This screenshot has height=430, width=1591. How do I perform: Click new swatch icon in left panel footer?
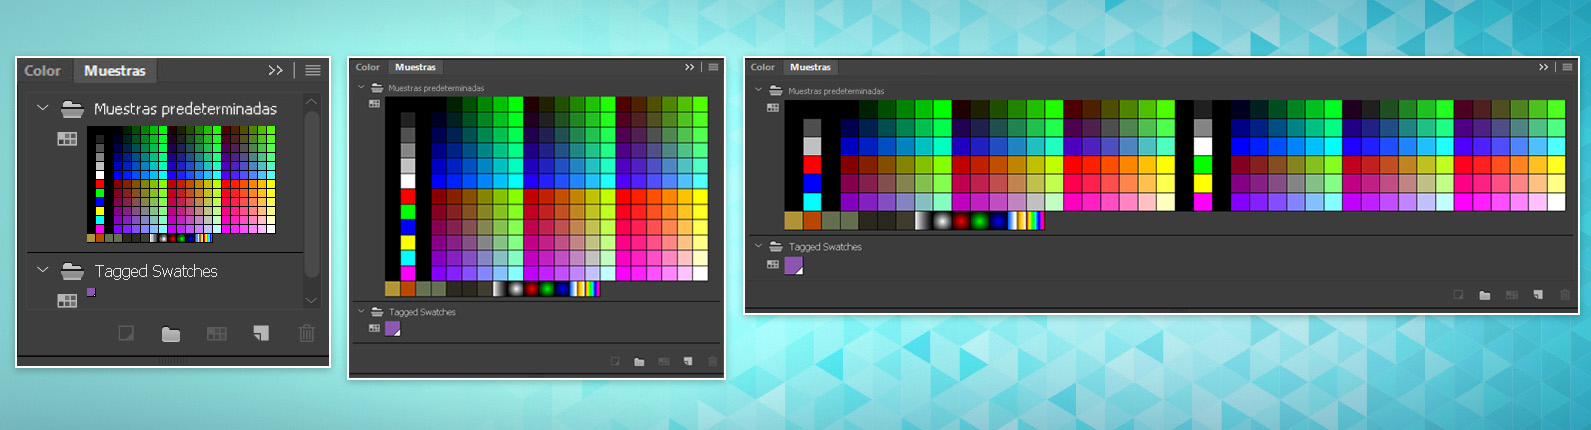(260, 334)
